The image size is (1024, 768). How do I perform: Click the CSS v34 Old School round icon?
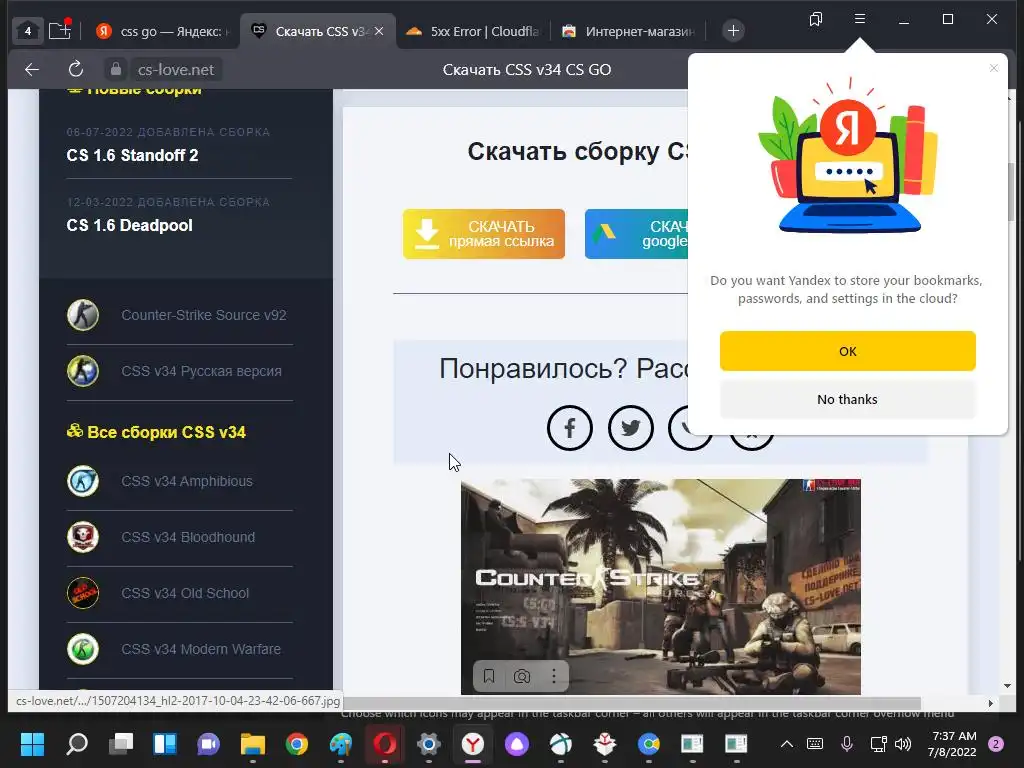tap(83, 593)
